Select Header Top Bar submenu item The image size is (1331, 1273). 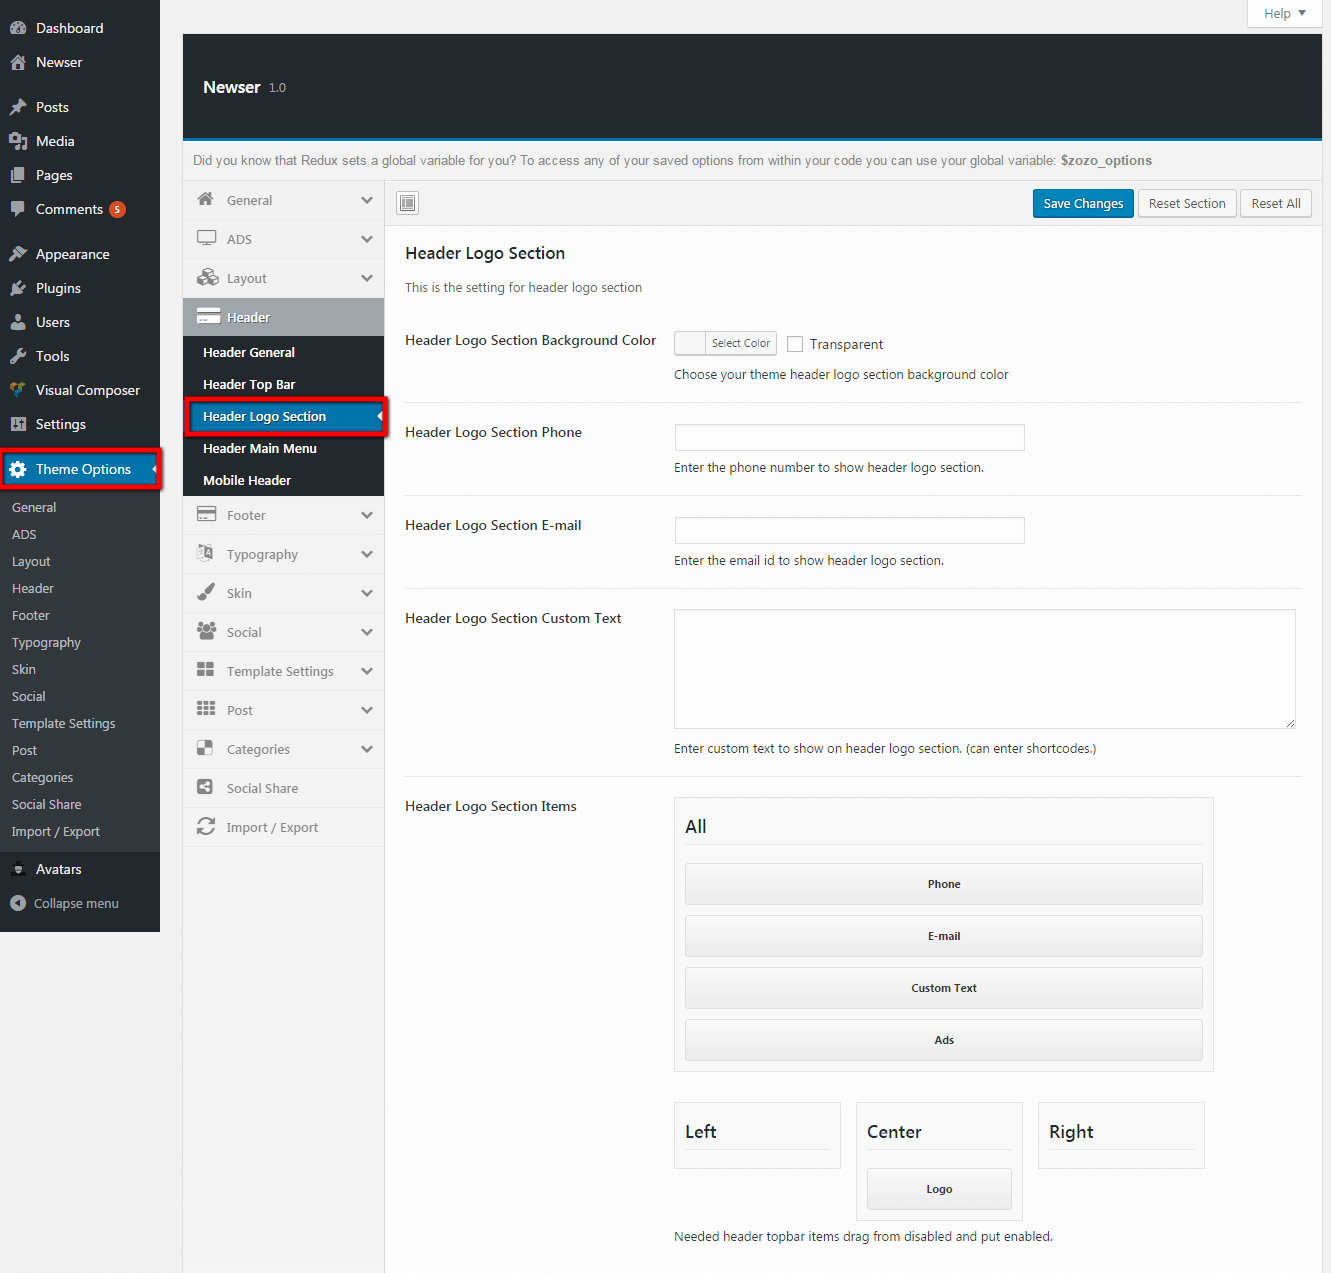[x=249, y=384]
